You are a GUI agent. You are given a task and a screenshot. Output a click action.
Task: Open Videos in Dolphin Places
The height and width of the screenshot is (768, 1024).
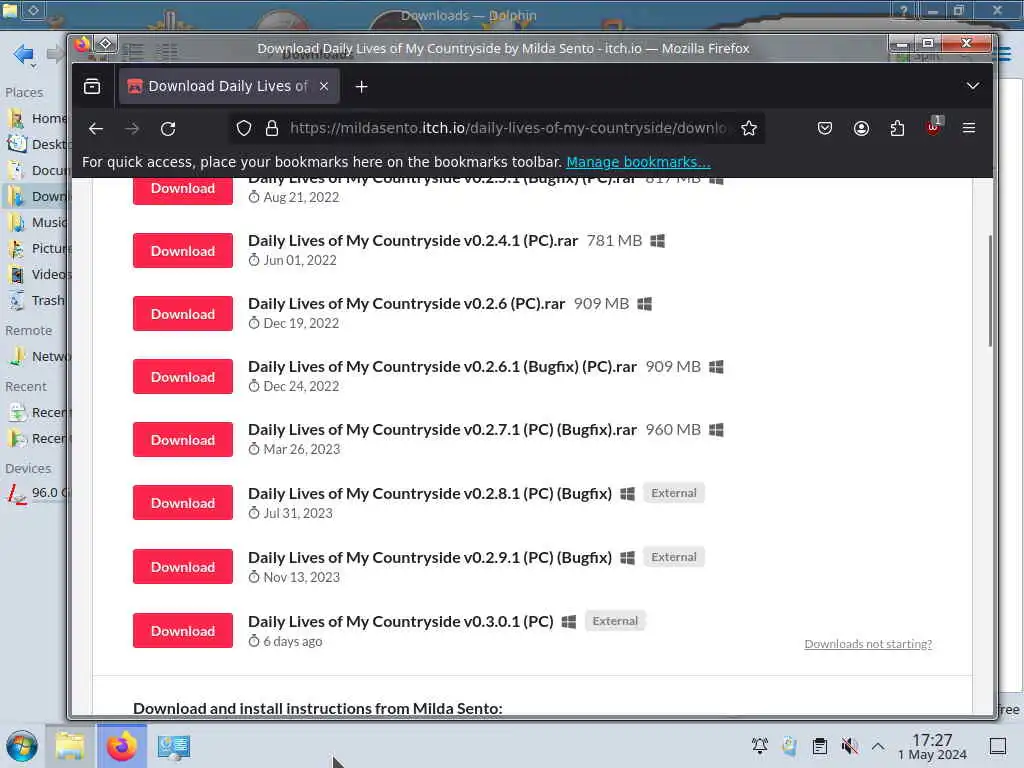tap(38, 275)
